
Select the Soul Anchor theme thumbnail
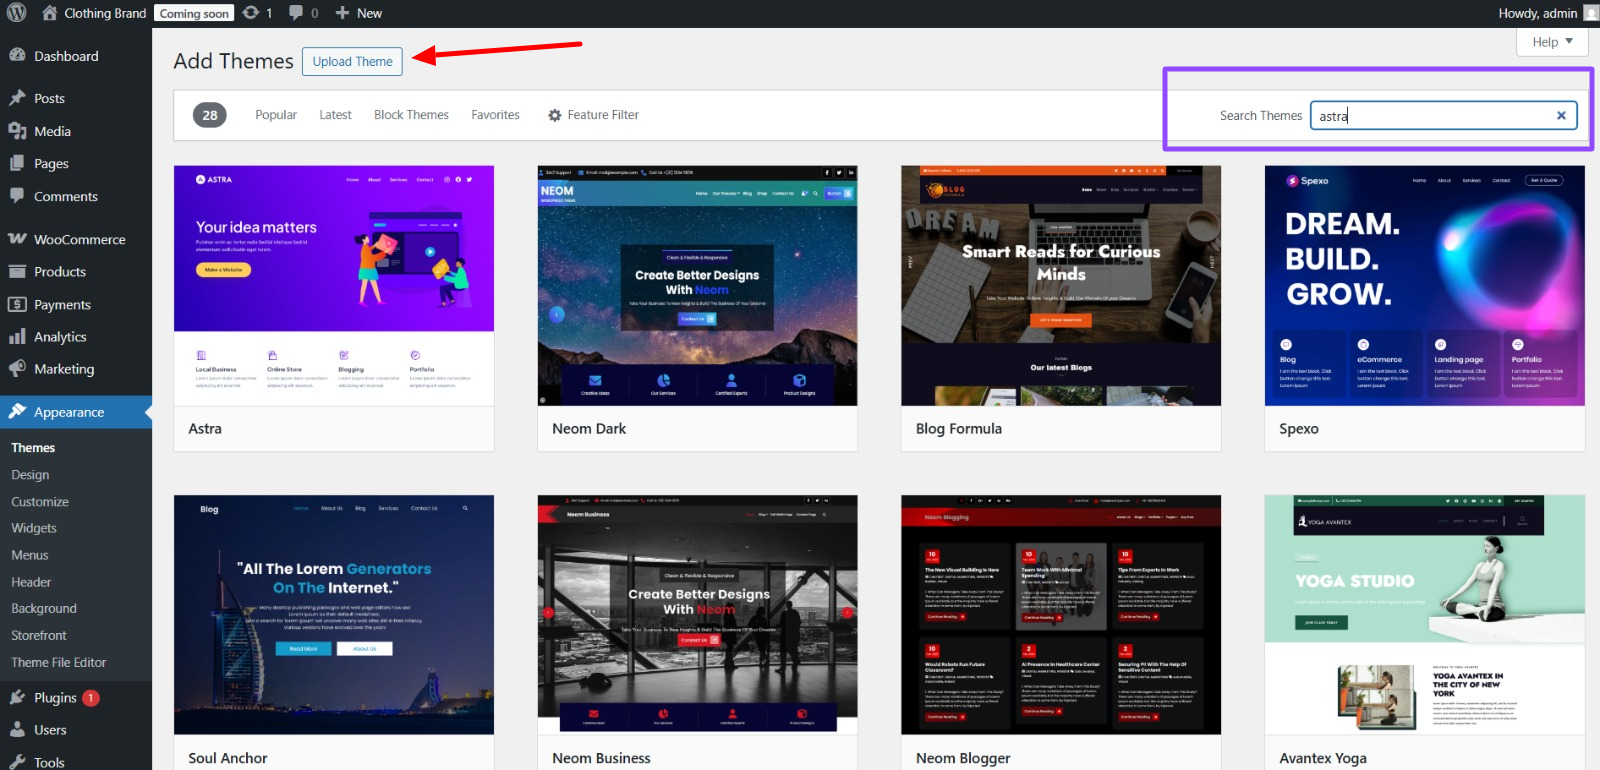[334, 615]
